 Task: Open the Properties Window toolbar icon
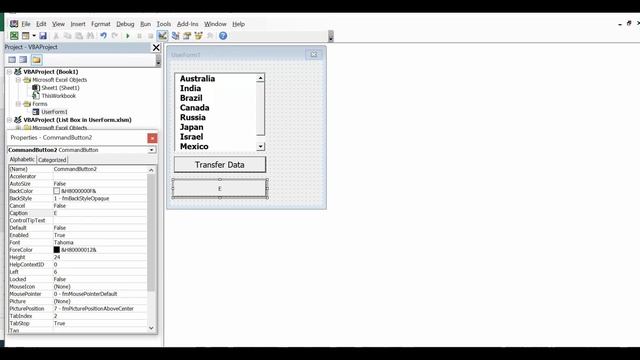(x=187, y=36)
